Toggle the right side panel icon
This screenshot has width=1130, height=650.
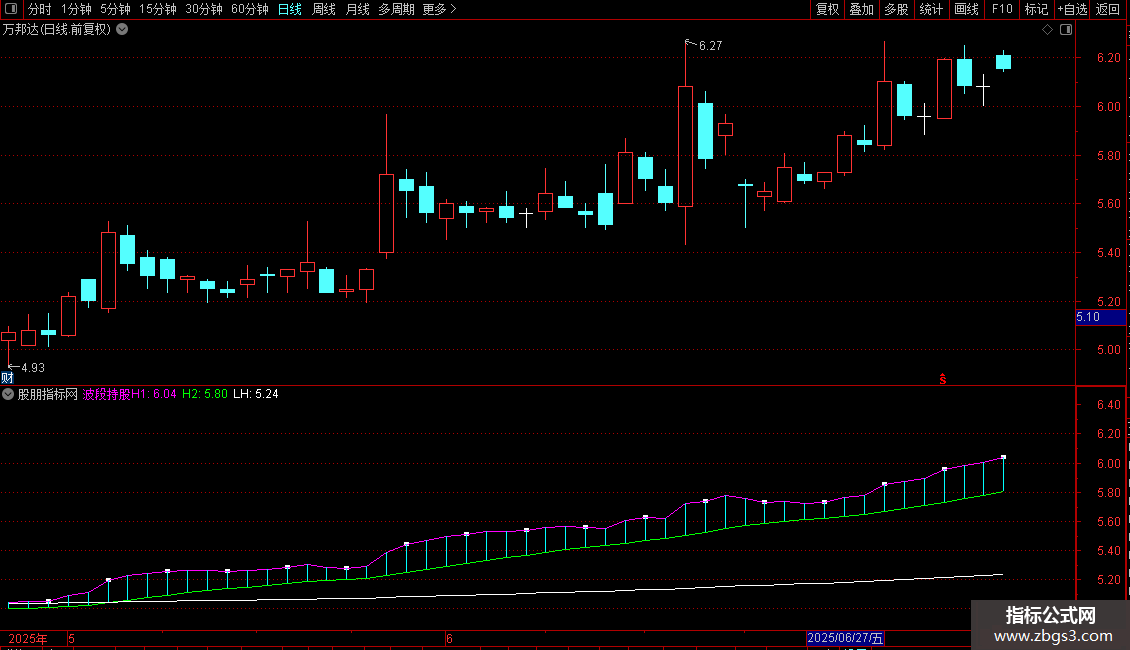click(1066, 30)
